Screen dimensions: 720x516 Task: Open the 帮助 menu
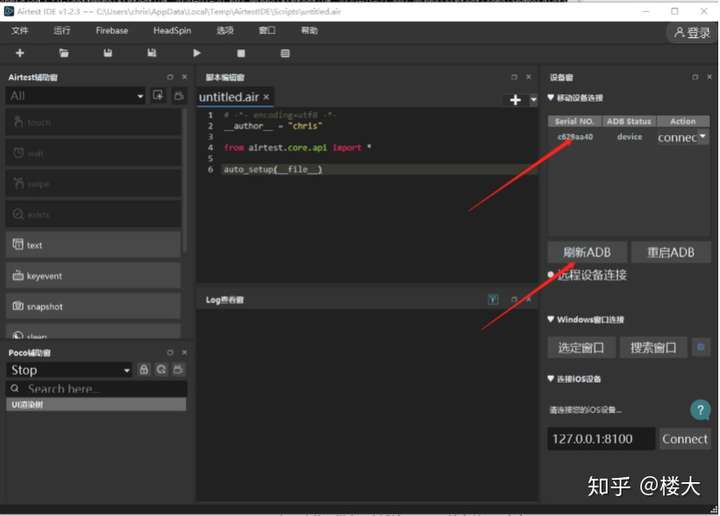[x=309, y=30]
